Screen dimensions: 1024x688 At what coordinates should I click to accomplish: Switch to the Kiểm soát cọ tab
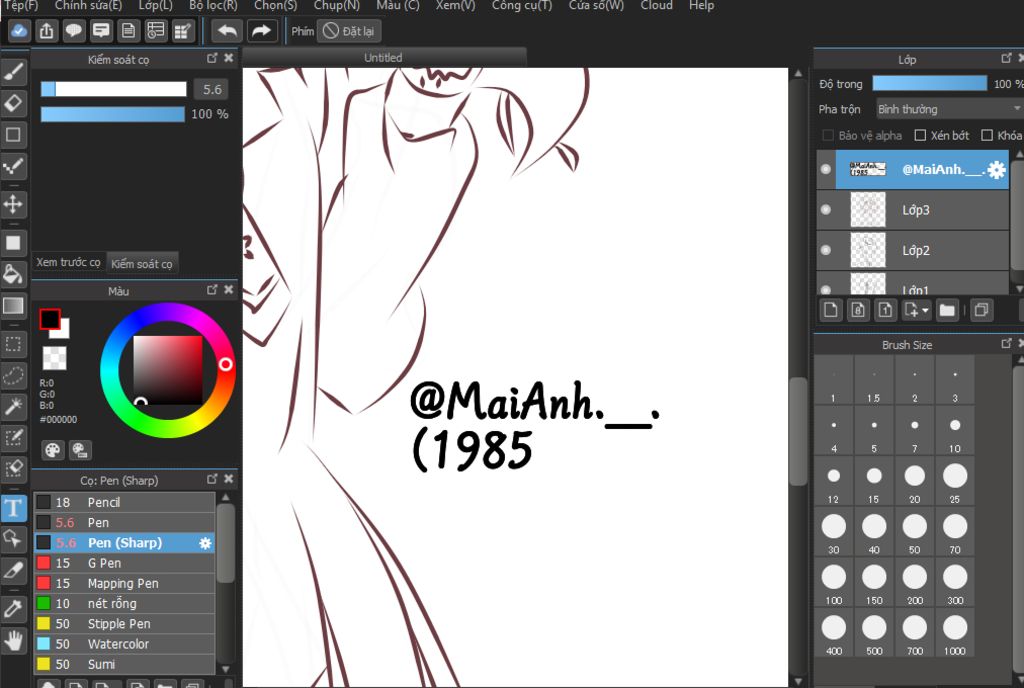coord(142,264)
